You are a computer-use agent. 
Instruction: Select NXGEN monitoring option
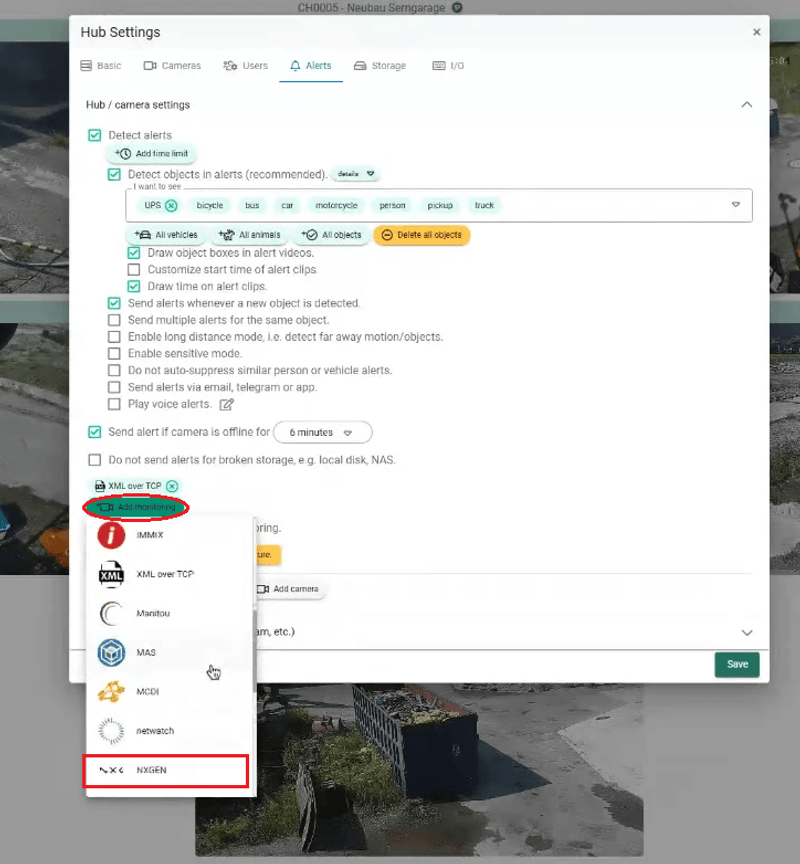point(166,770)
